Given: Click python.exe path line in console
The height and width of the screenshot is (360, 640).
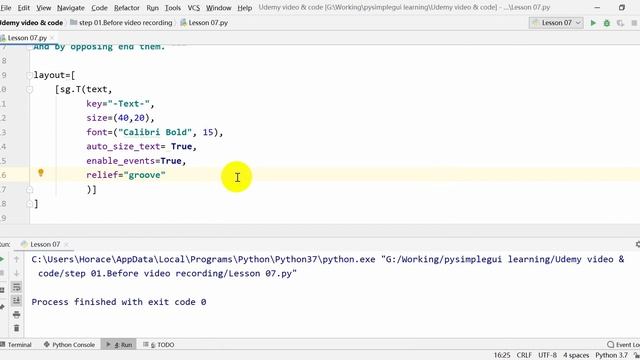Looking at the screenshot, I should point(328,259).
